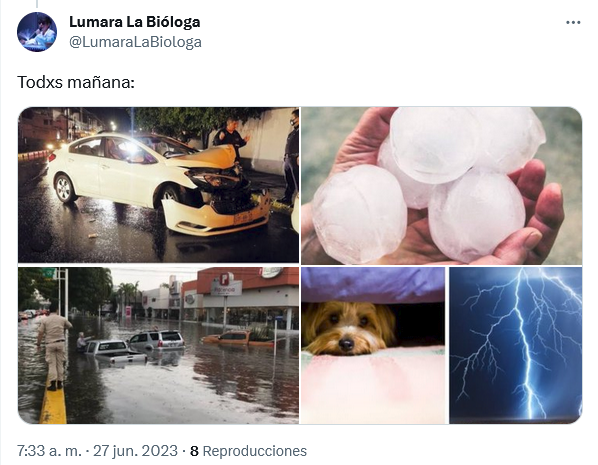
Task: Select the tweet text "Todxs mañana:"
Action: [x=76, y=82]
